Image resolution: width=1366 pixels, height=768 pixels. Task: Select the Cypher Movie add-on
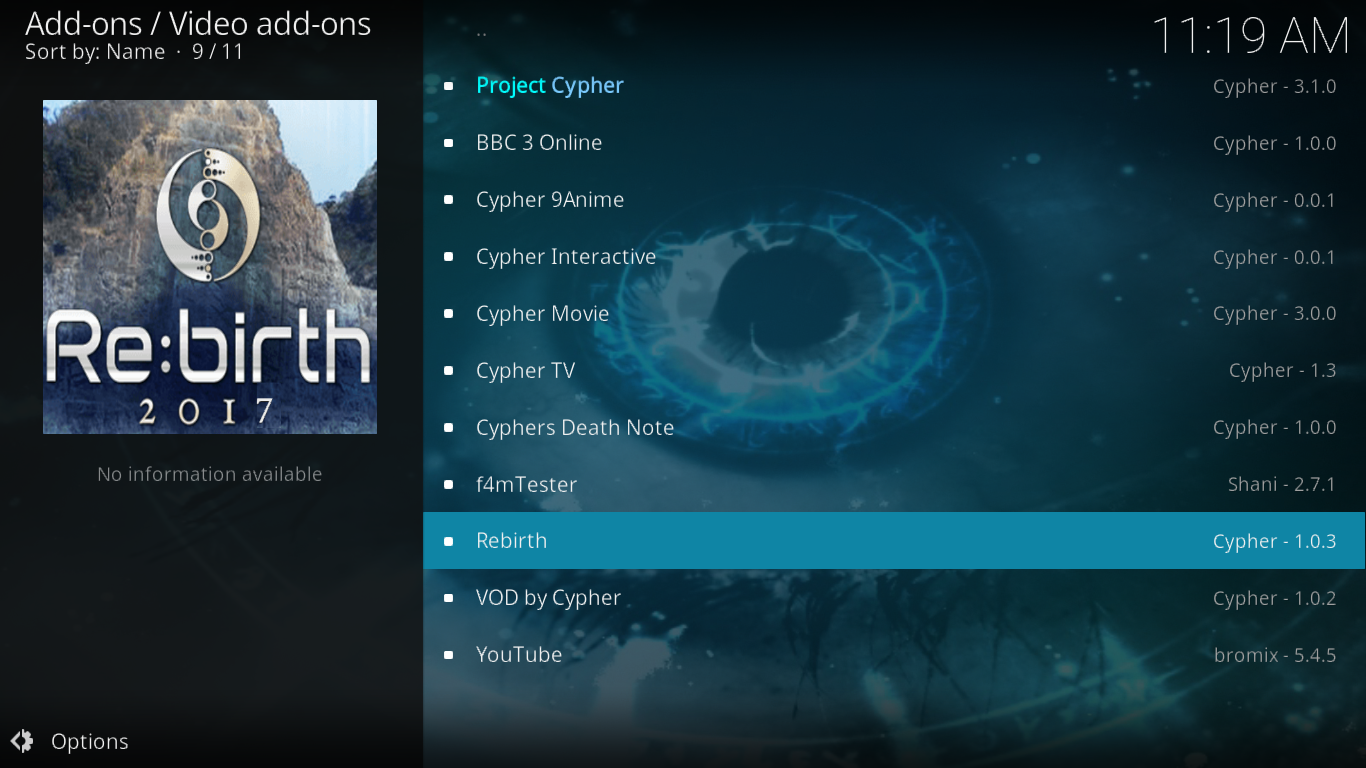pos(894,314)
